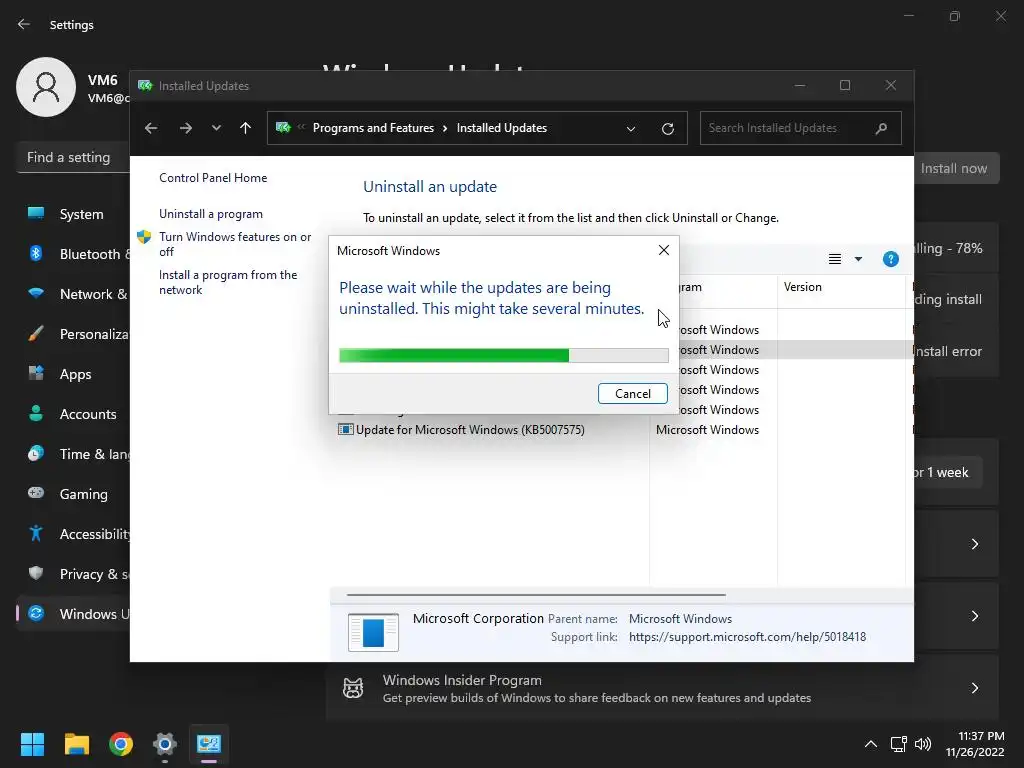Click the network tray icon
The height and width of the screenshot is (768, 1024).
(x=899, y=744)
